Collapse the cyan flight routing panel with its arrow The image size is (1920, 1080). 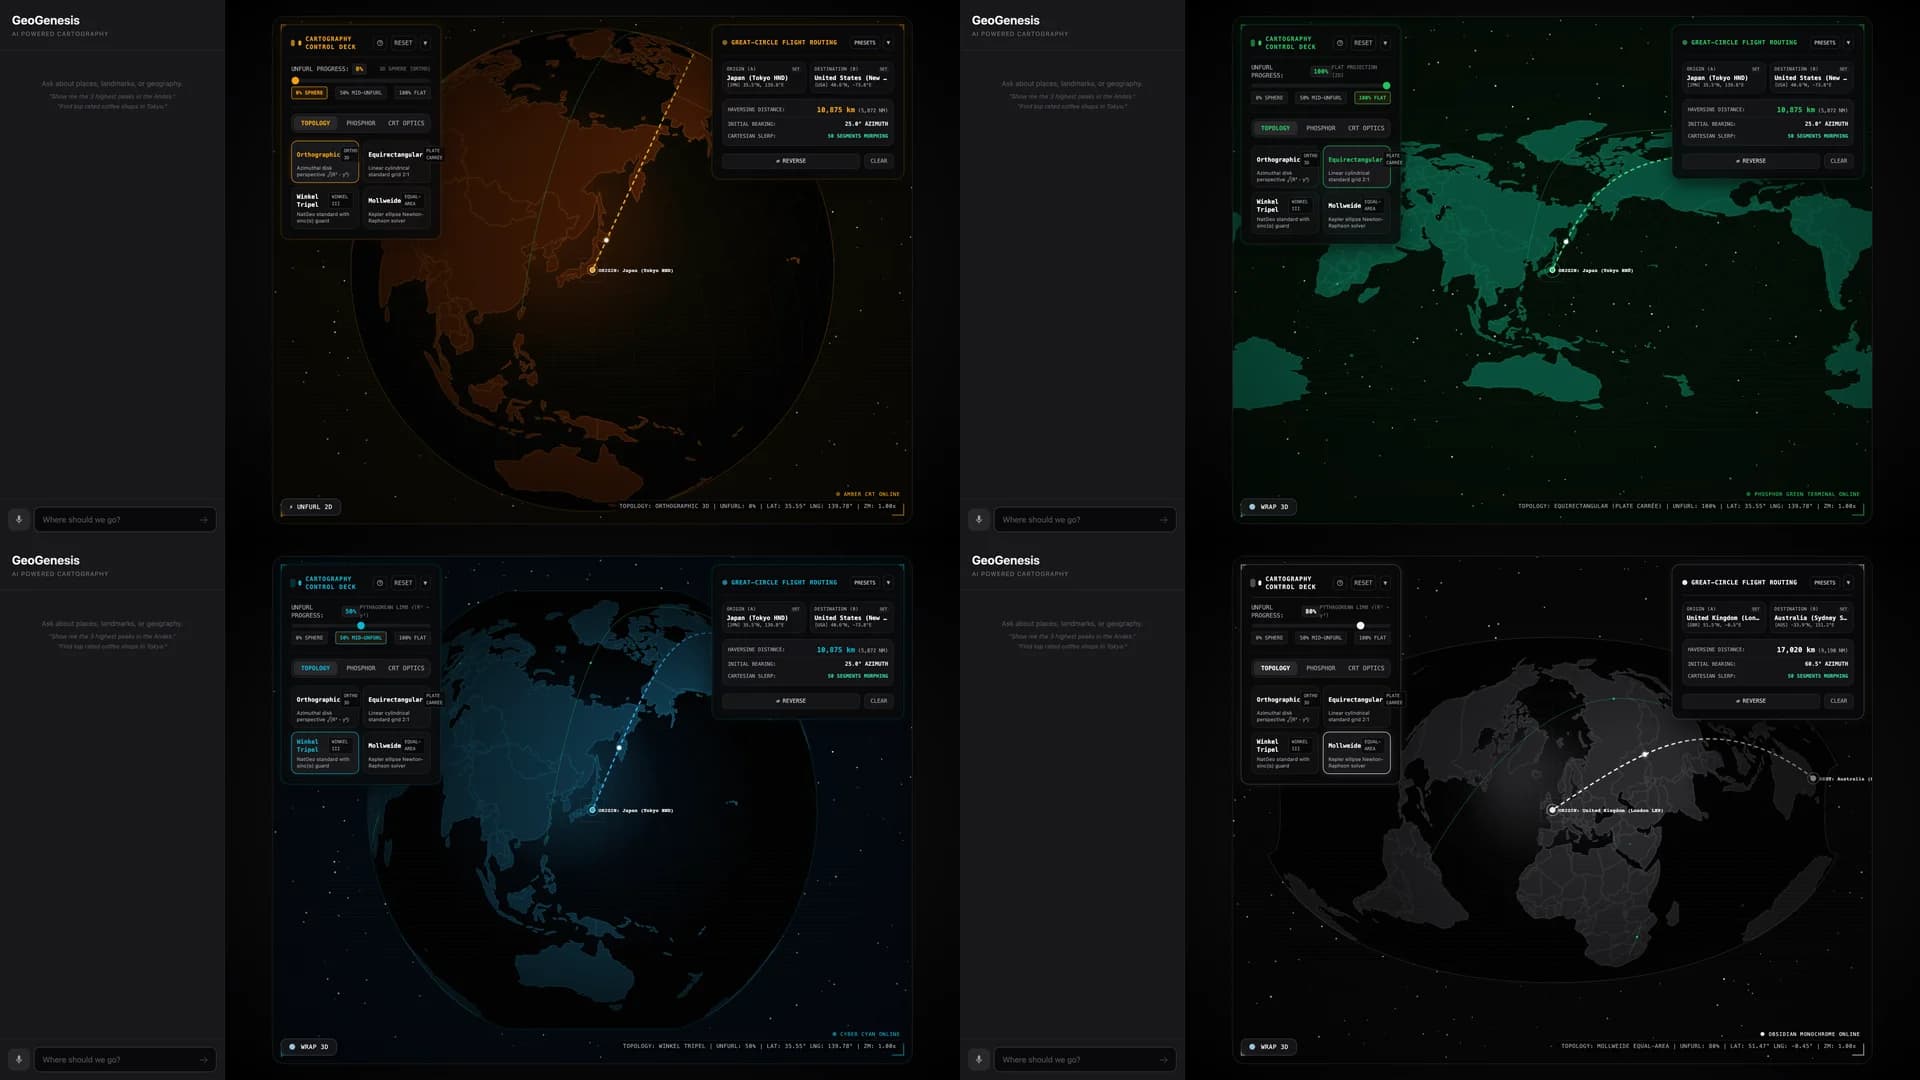tap(888, 583)
